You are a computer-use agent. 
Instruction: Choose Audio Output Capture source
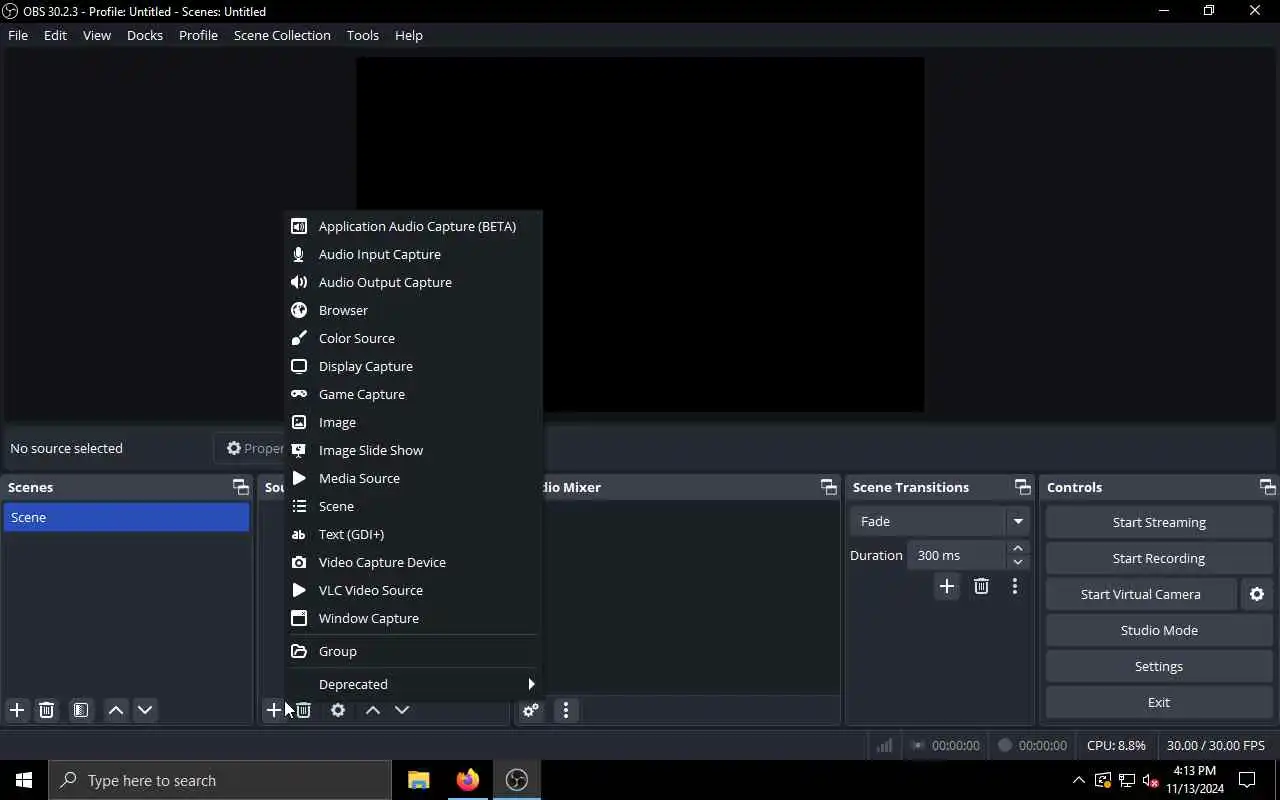pyautogui.click(x=413, y=282)
